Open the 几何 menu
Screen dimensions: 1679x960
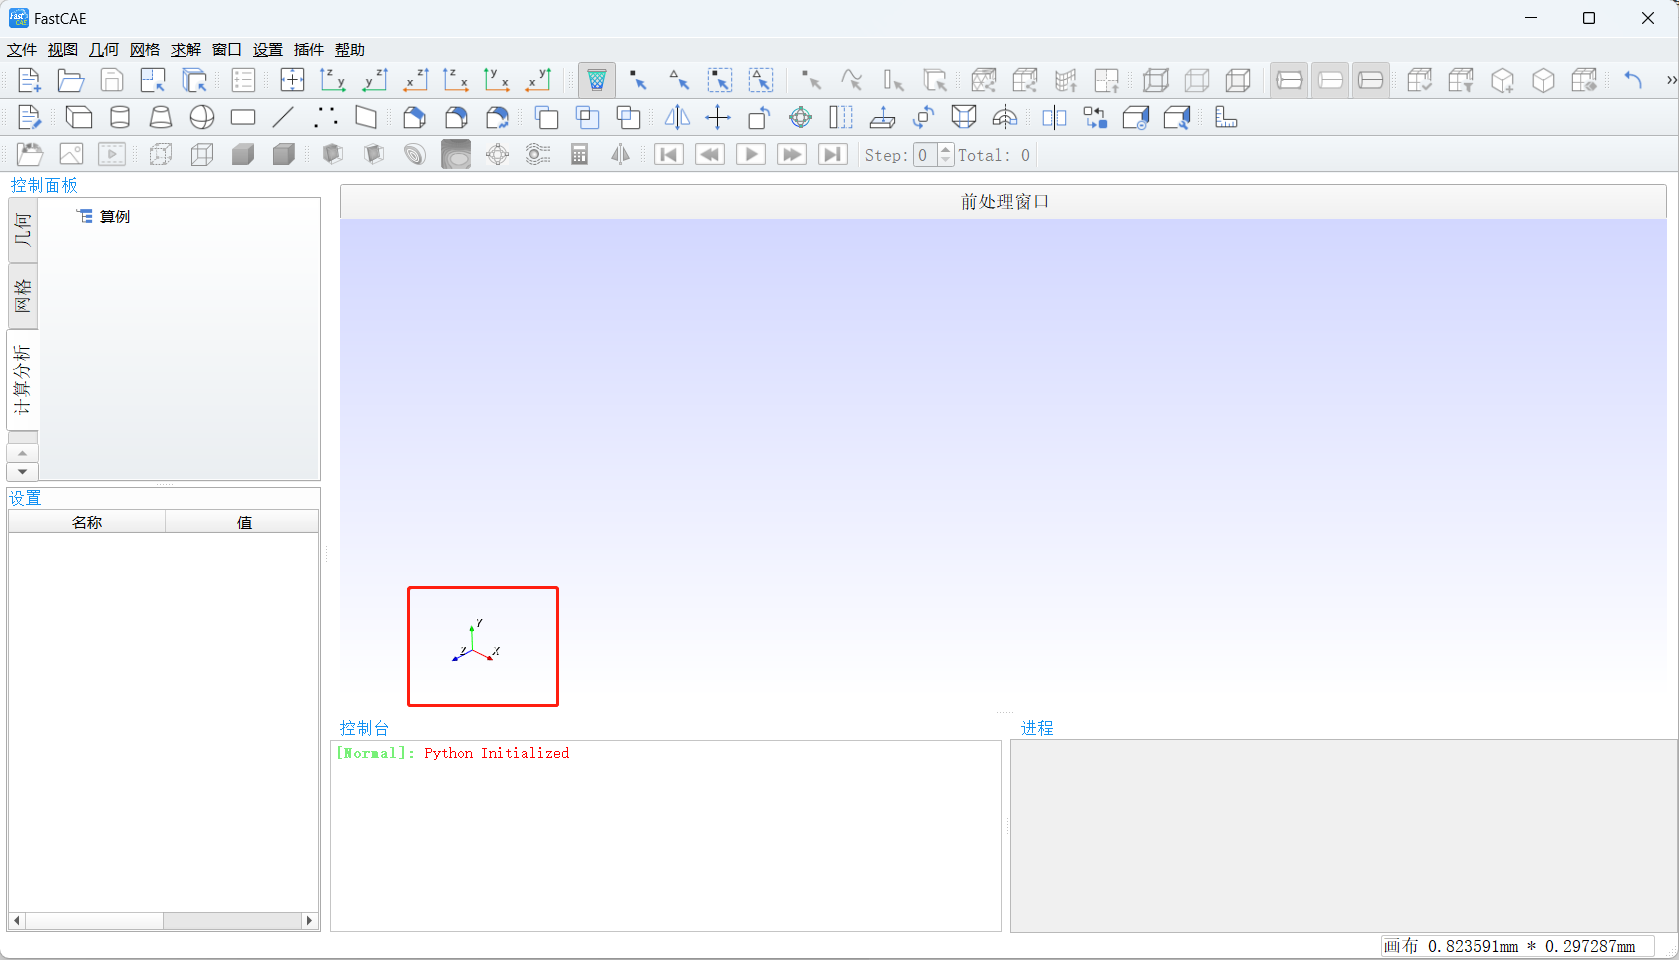click(104, 50)
